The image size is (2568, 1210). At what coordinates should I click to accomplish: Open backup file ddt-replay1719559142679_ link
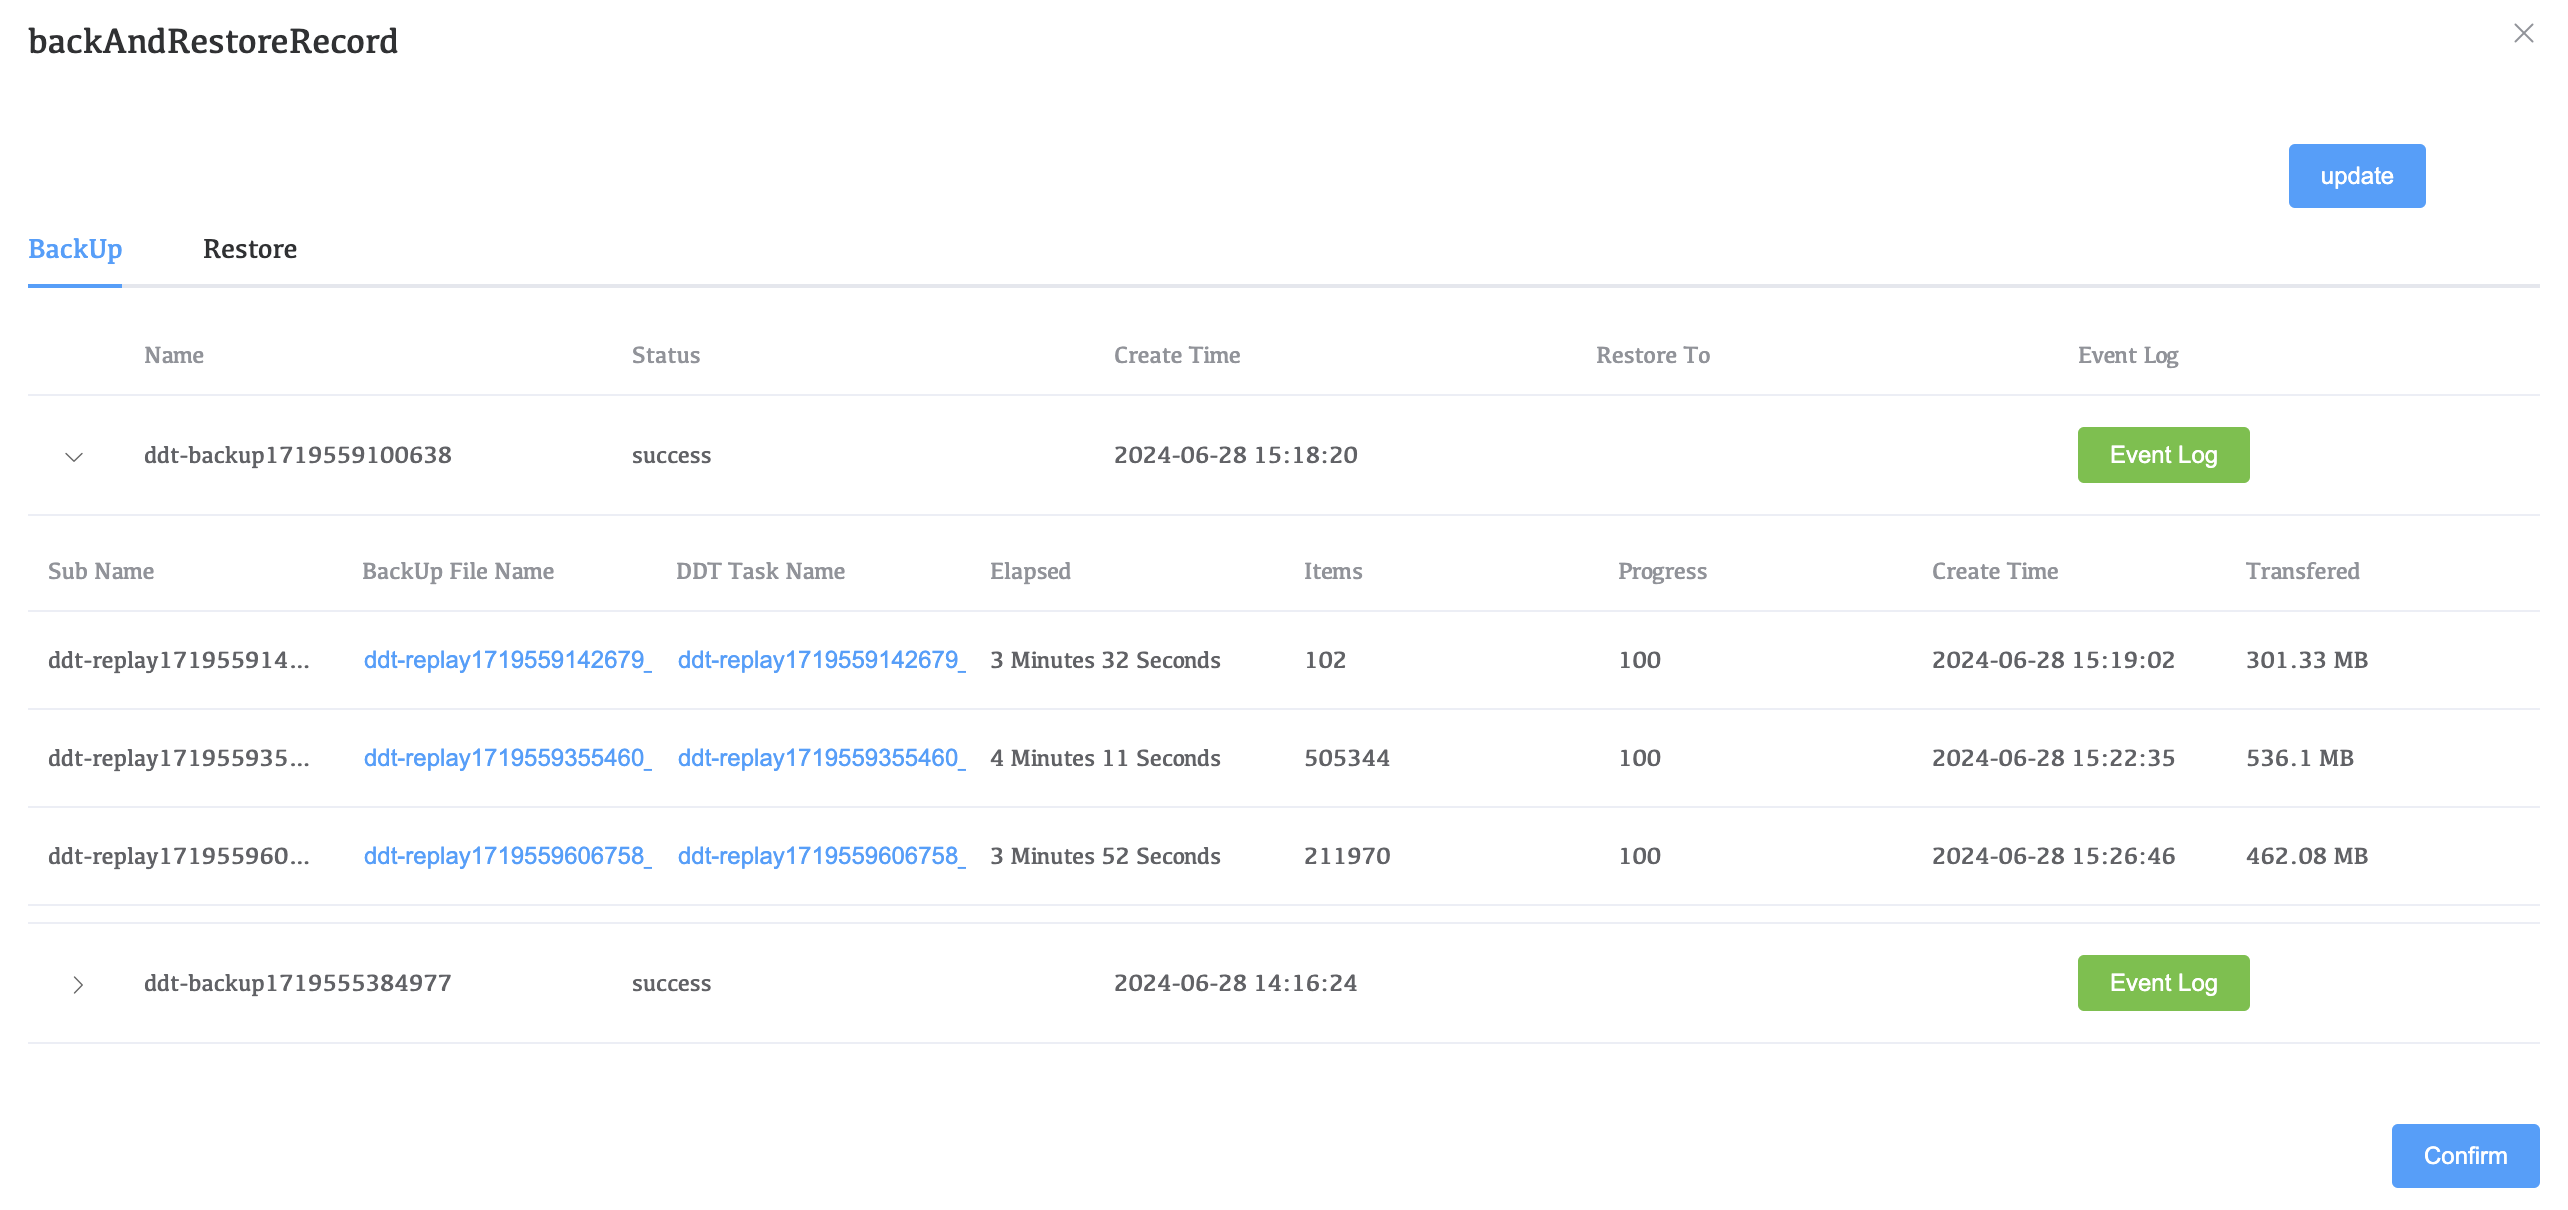point(507,660)
